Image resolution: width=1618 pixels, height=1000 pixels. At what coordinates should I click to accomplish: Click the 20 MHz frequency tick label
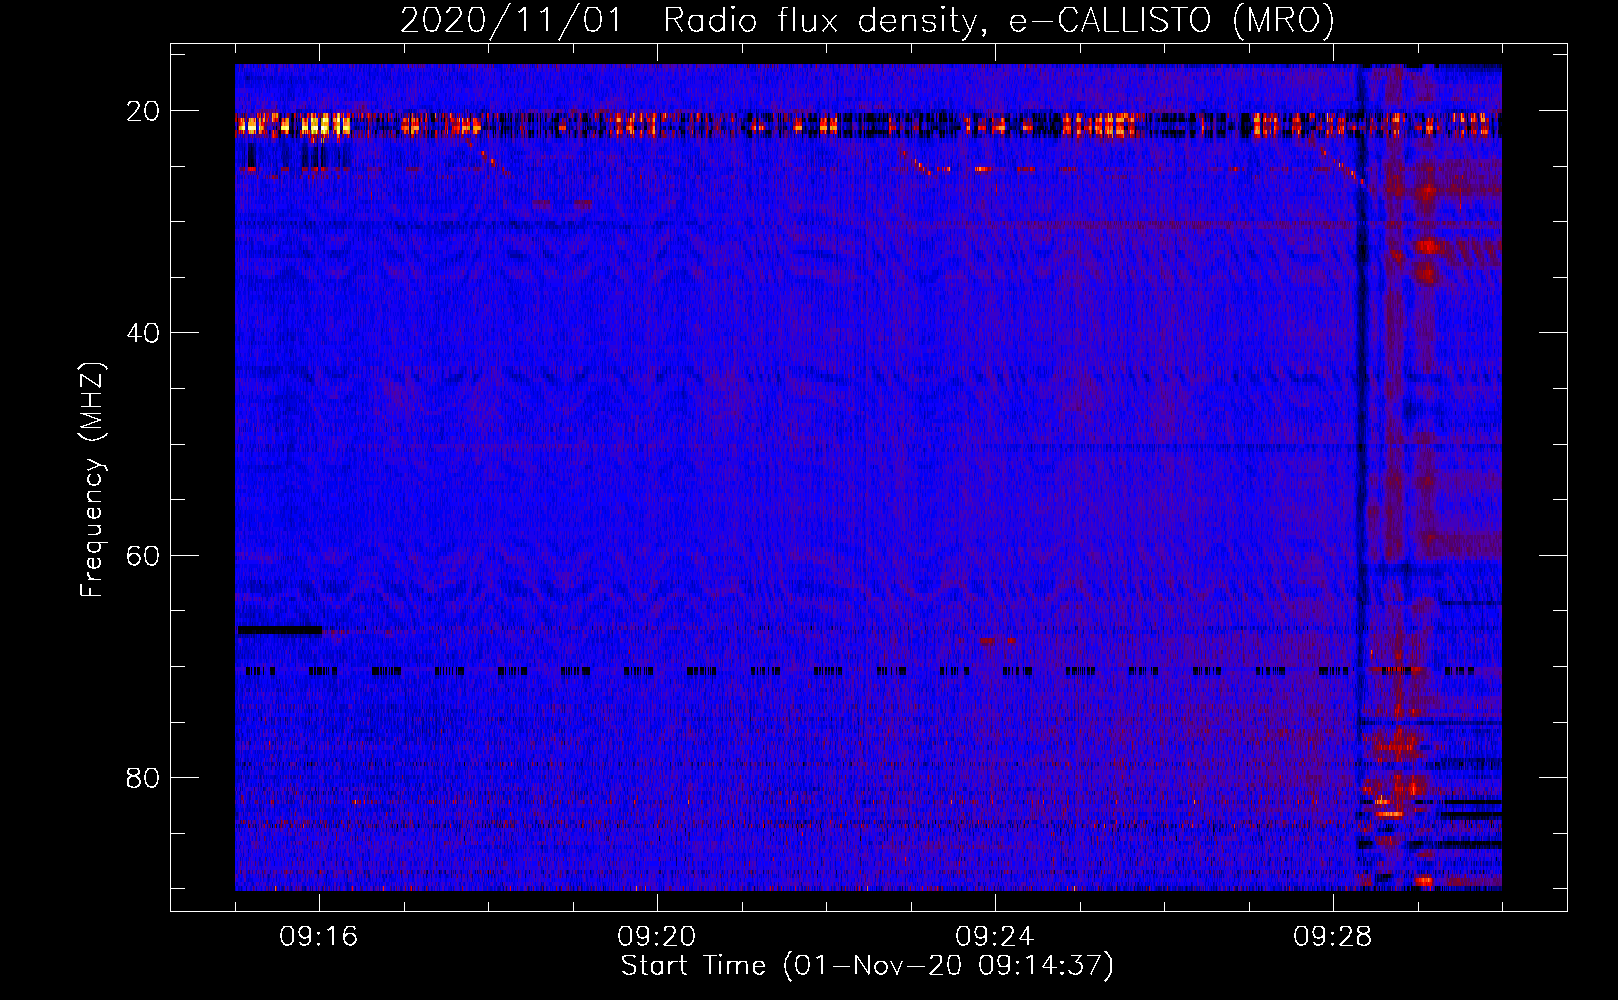[143, 111]
